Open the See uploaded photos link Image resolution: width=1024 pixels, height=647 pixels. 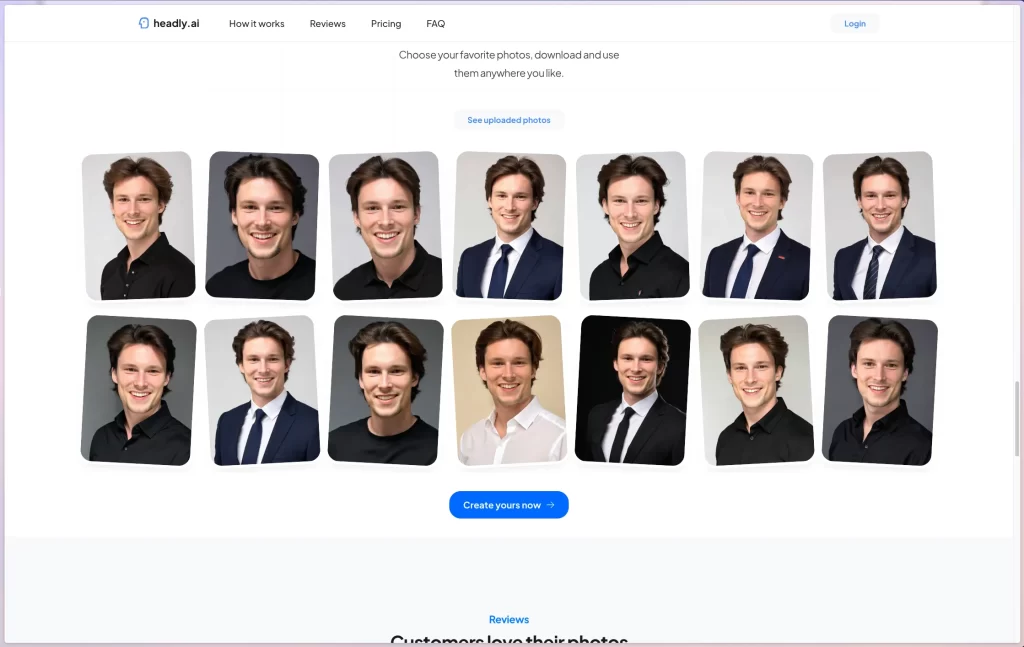coord(509,119)
